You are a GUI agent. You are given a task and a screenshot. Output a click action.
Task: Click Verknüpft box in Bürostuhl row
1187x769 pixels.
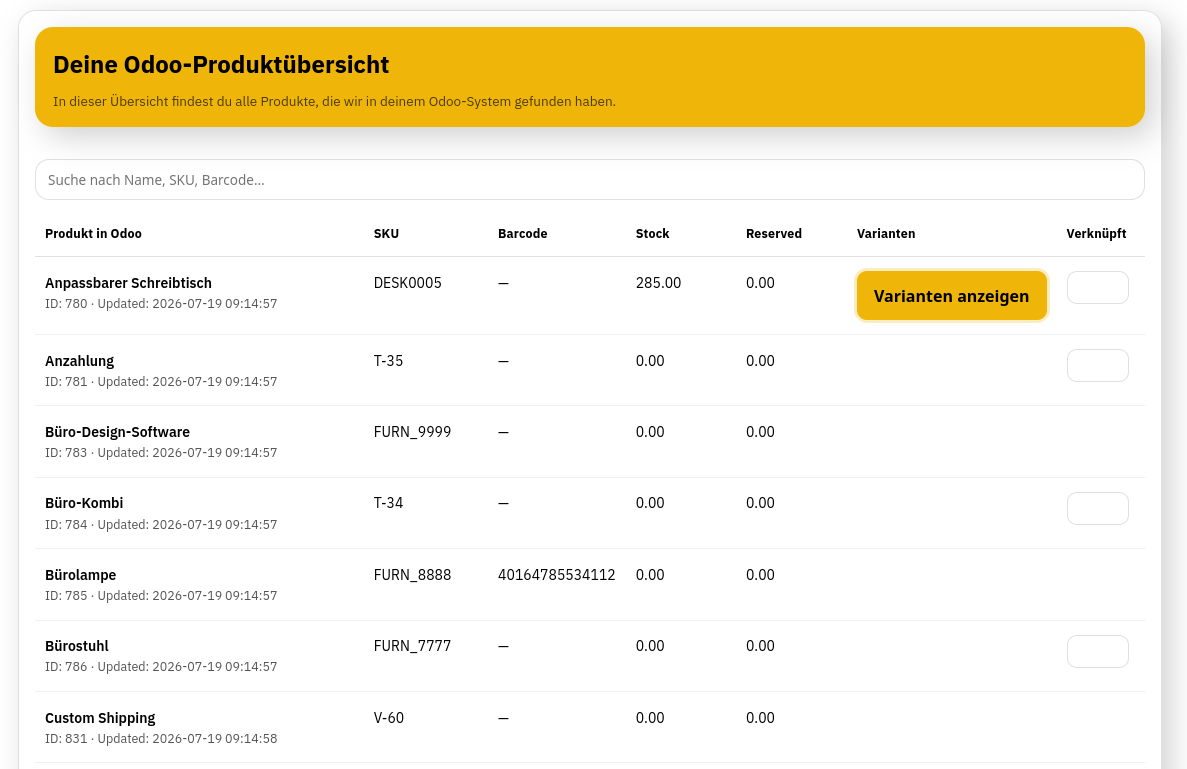[x=1098, y=652]
